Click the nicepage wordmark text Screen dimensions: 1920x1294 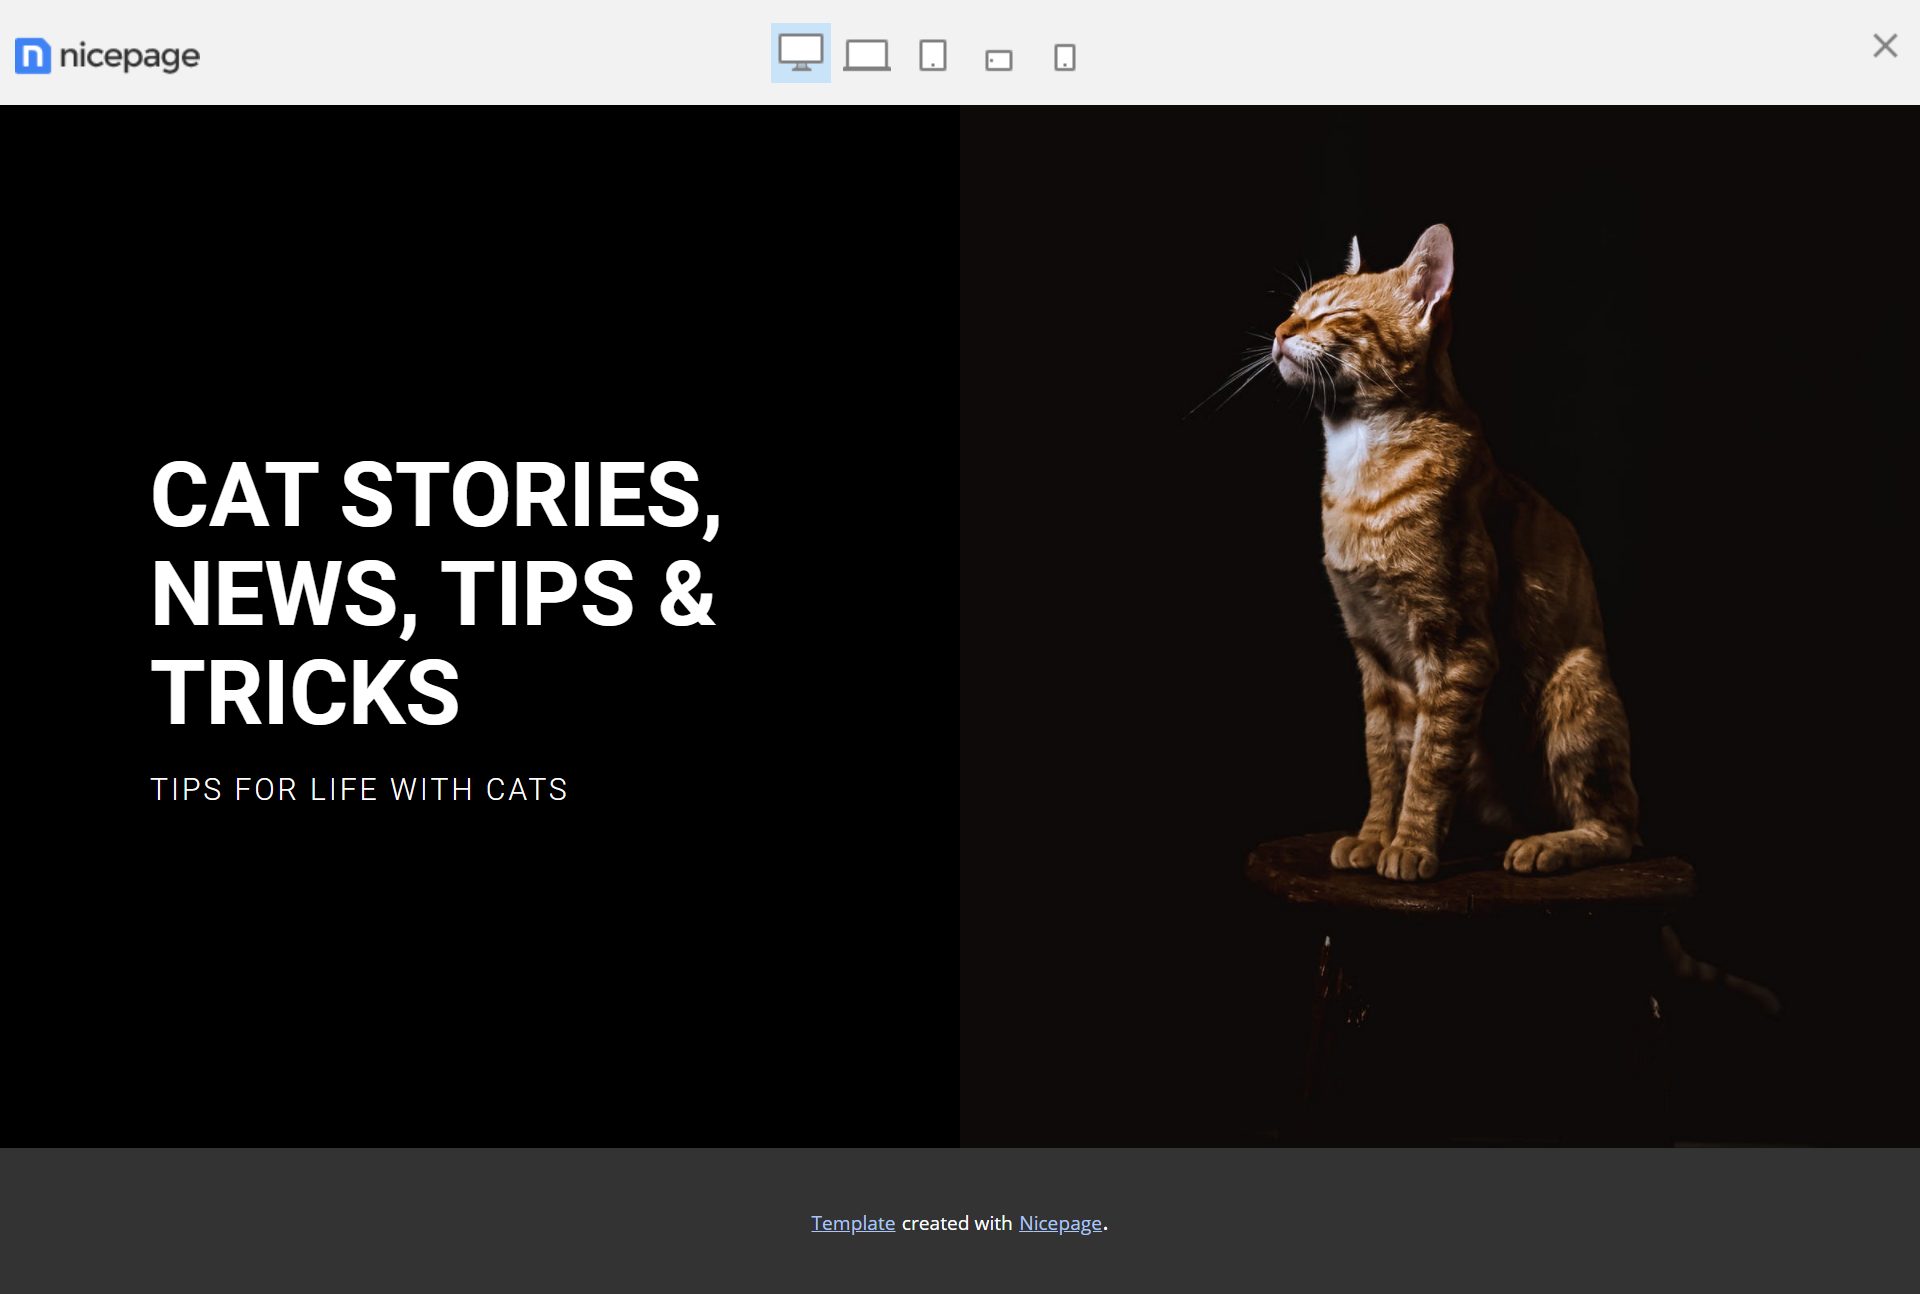(130, 57)
